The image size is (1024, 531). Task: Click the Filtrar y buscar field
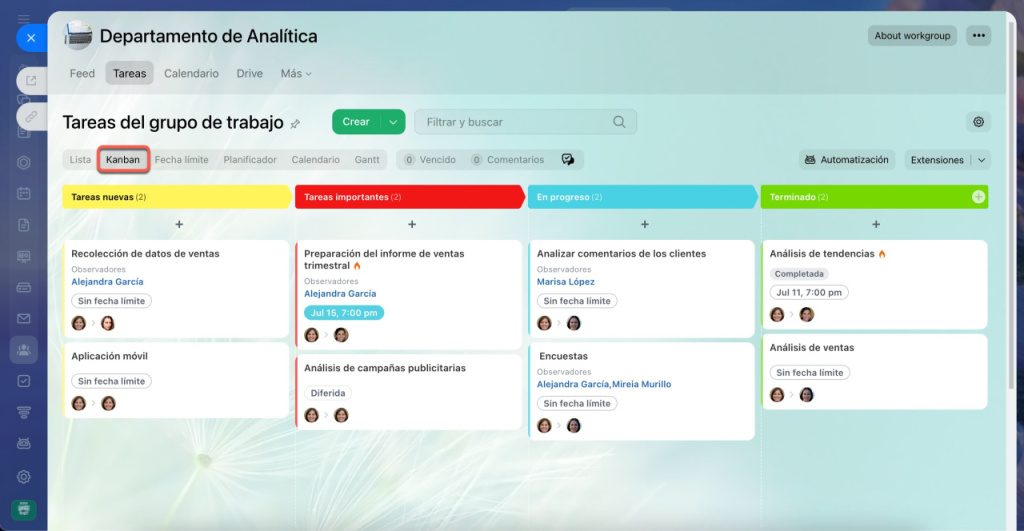tap(515, 122)
